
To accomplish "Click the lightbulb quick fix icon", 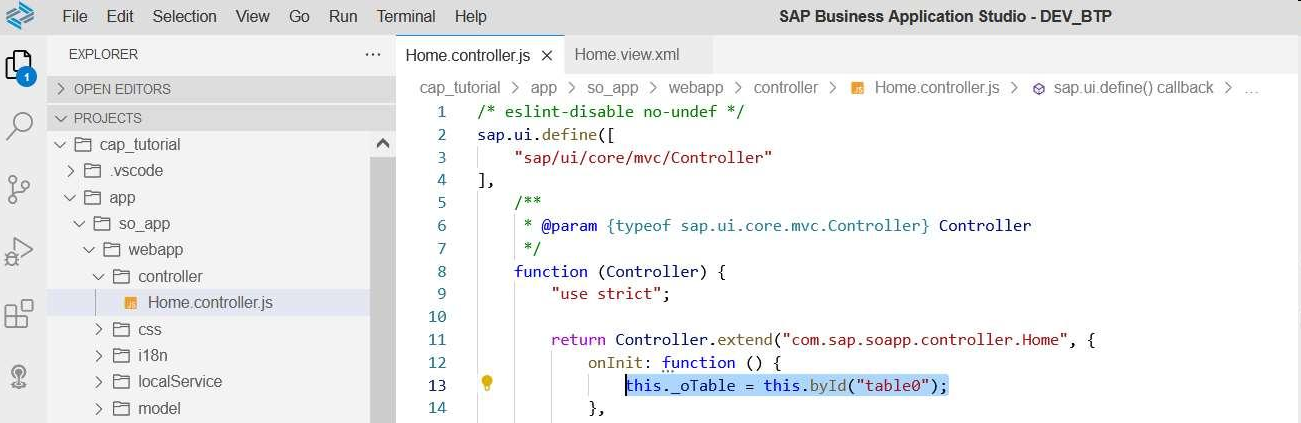I will click(x=487, y=383).
